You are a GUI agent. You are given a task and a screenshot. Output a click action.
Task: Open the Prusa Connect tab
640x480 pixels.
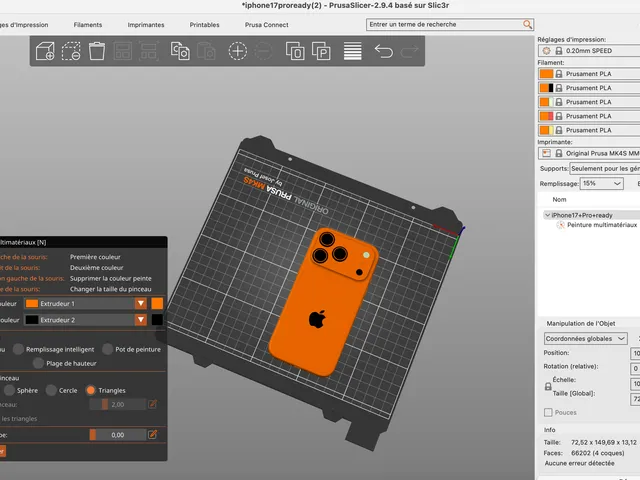(x=267, y=25)
